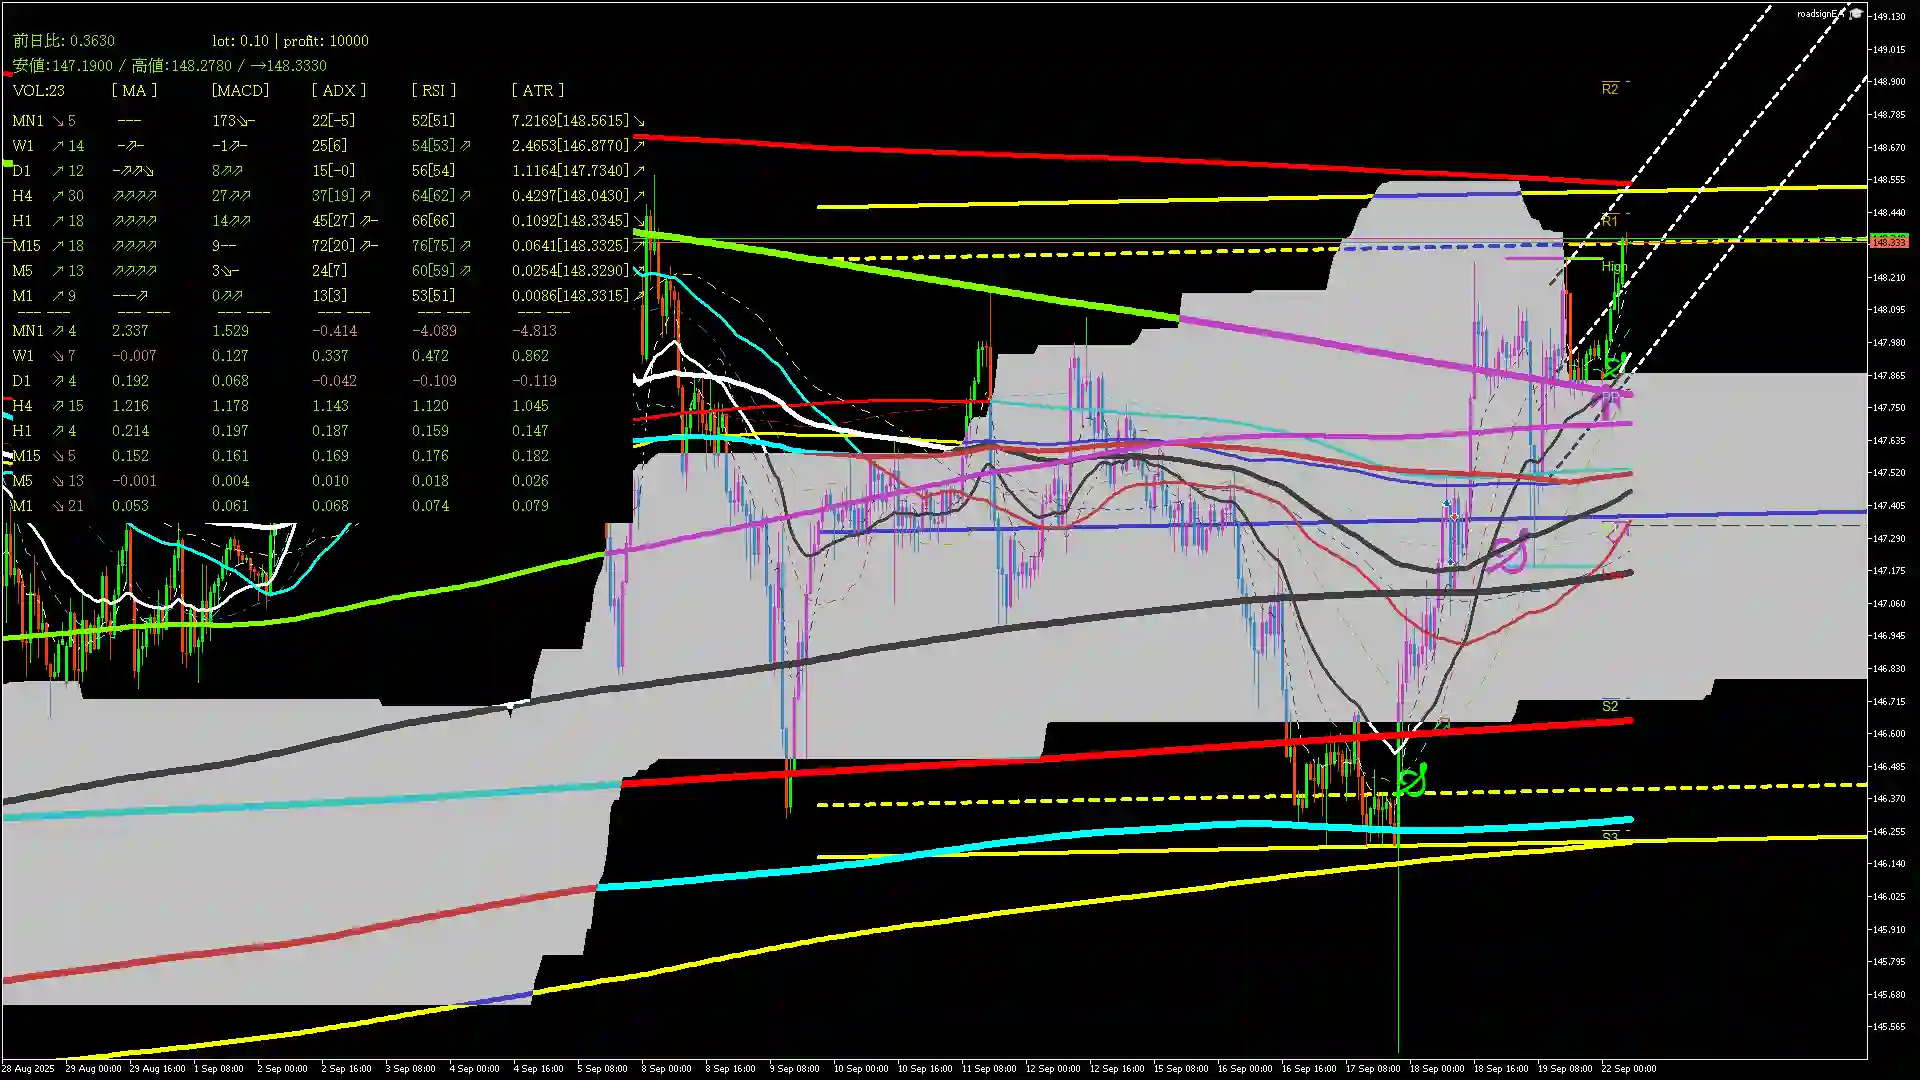The width and height of the screenshot is (1920, 1080).
Task: Click the [ RSI ] column header
Action: pyautogui.click(x=433, y=90)
